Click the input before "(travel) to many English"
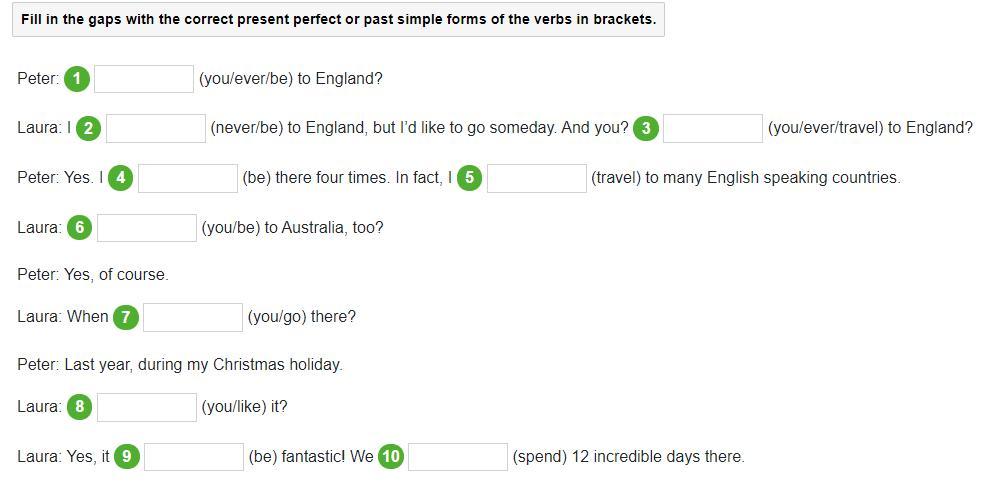Image resolution: width=989 pixels, height=492 pixels. coord(536,178)
